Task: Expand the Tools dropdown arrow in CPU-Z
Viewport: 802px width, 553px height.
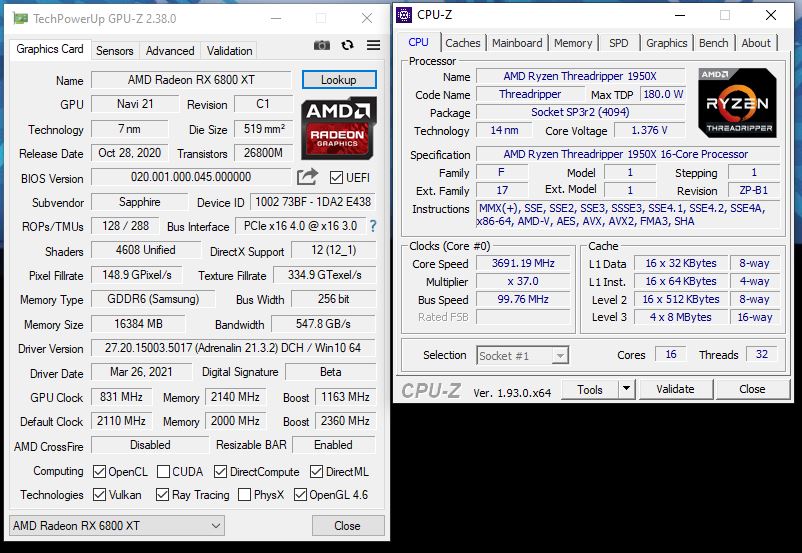Action: [626, 389]
